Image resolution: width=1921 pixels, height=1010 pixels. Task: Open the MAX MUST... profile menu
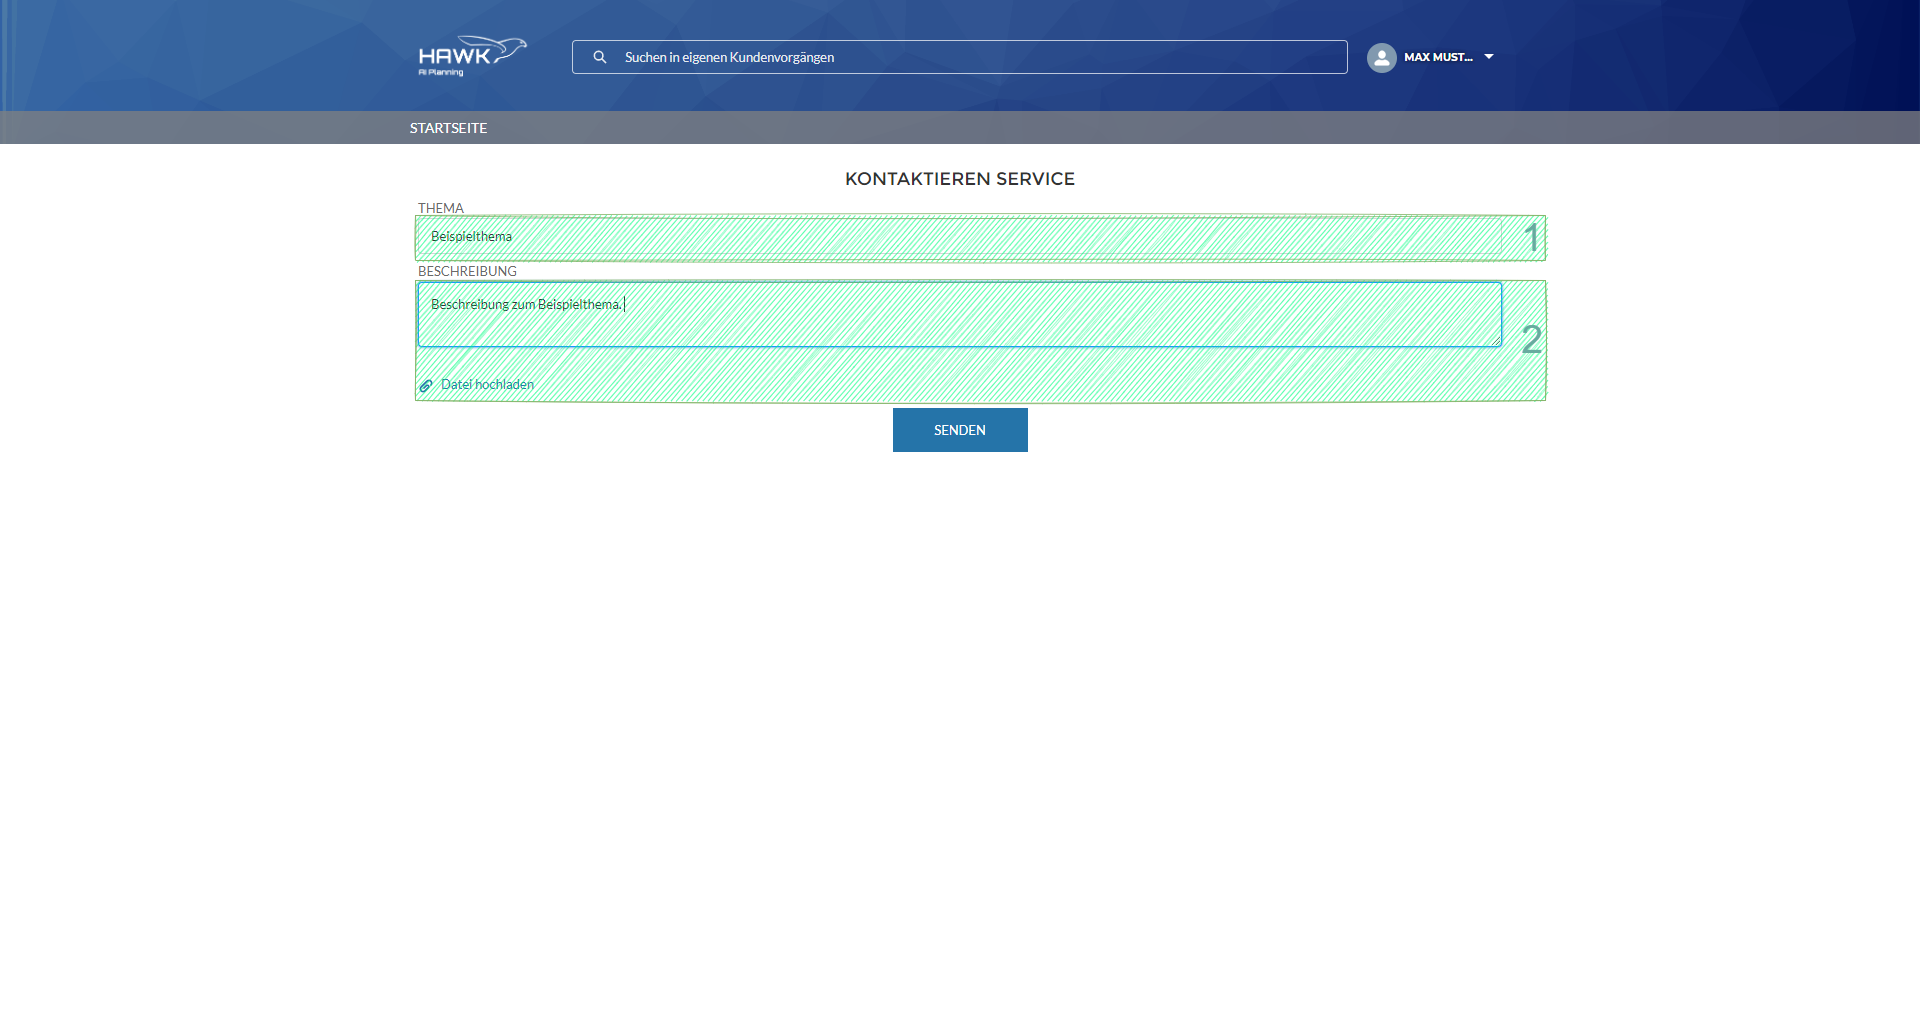tap(1438, 57)
